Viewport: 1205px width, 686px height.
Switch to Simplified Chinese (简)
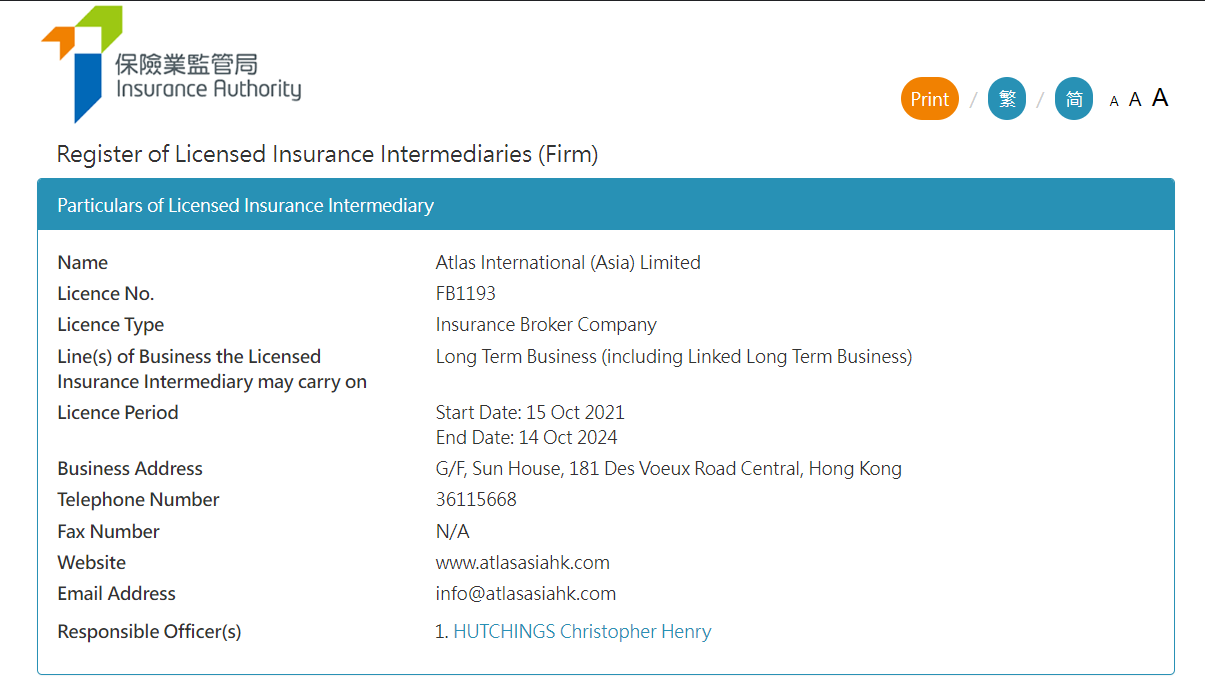(1074, 99)
